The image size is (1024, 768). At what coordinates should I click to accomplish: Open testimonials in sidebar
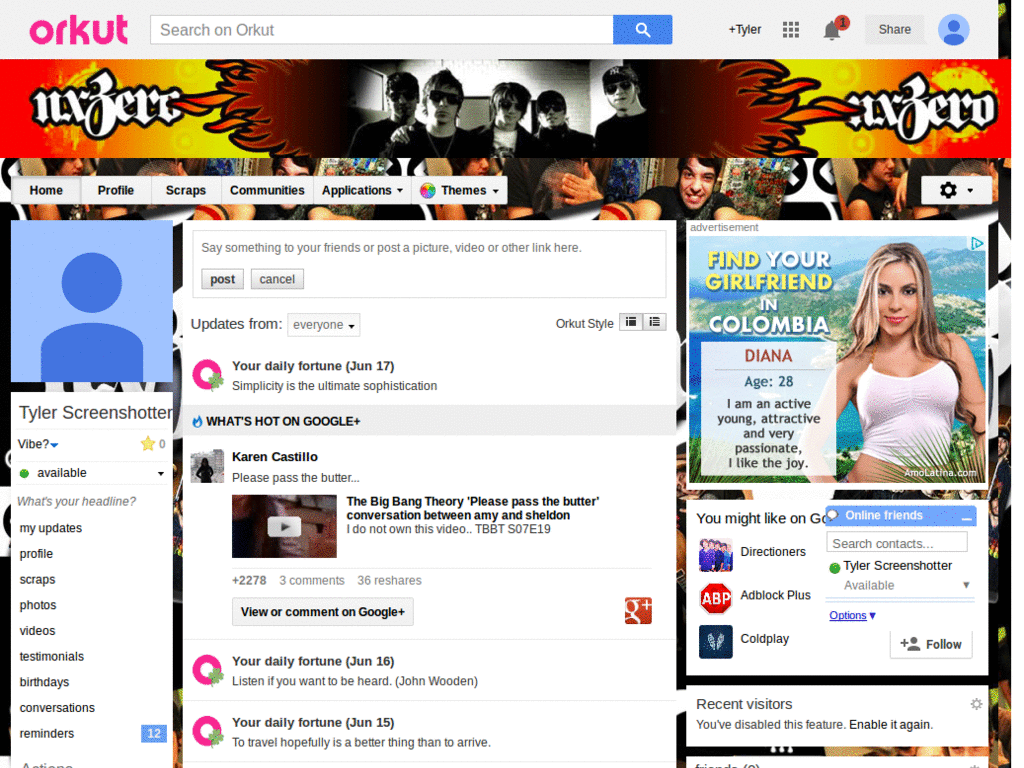point(52,657)
